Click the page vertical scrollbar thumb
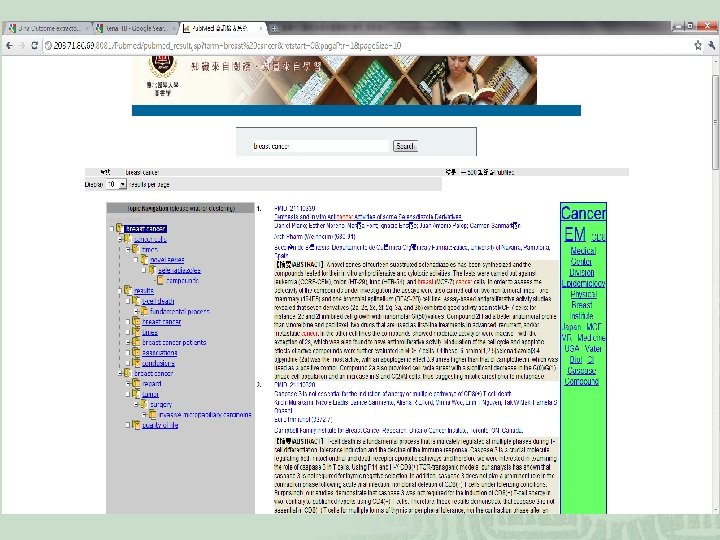The width and height of the screenshot is (720, 540). click(x=715, y=122)
